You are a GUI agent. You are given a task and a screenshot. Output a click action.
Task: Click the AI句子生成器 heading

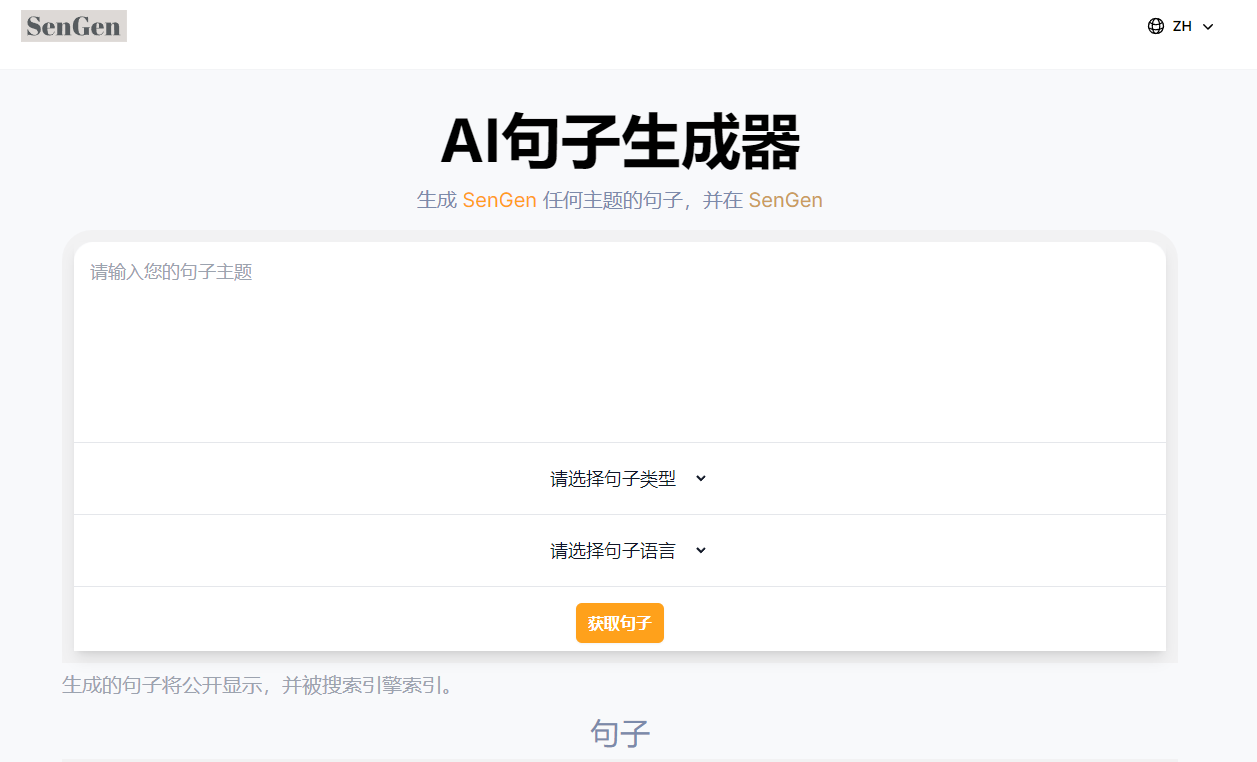coord(620,142)
